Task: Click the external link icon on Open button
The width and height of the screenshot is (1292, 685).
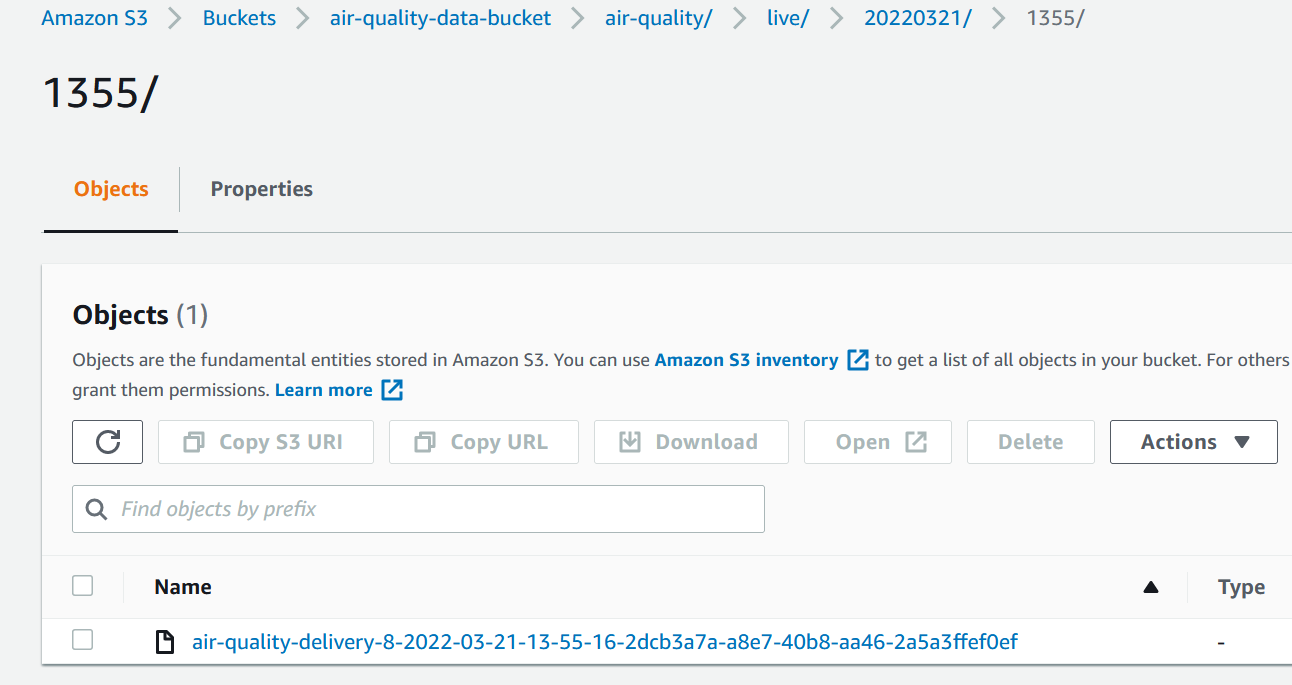Action: pos(916,442)
